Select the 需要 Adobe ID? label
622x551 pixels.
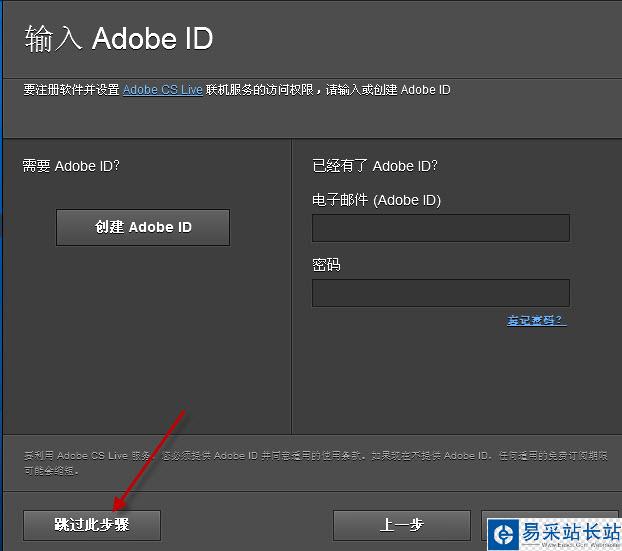tap(71, 166)
